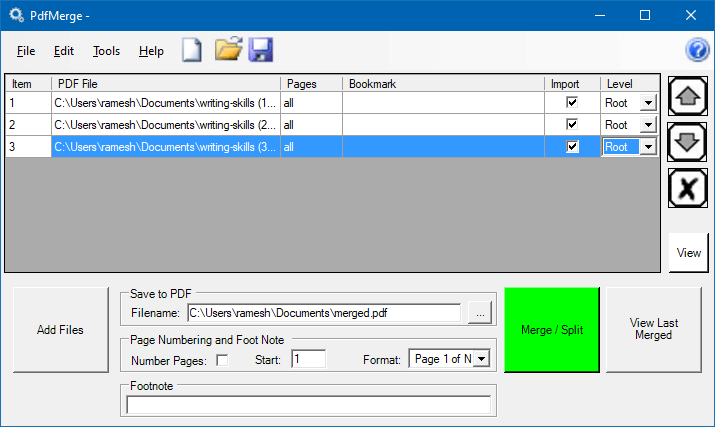
Task: Expand Level dropdown for item 3
Action: tap(648, 147)
